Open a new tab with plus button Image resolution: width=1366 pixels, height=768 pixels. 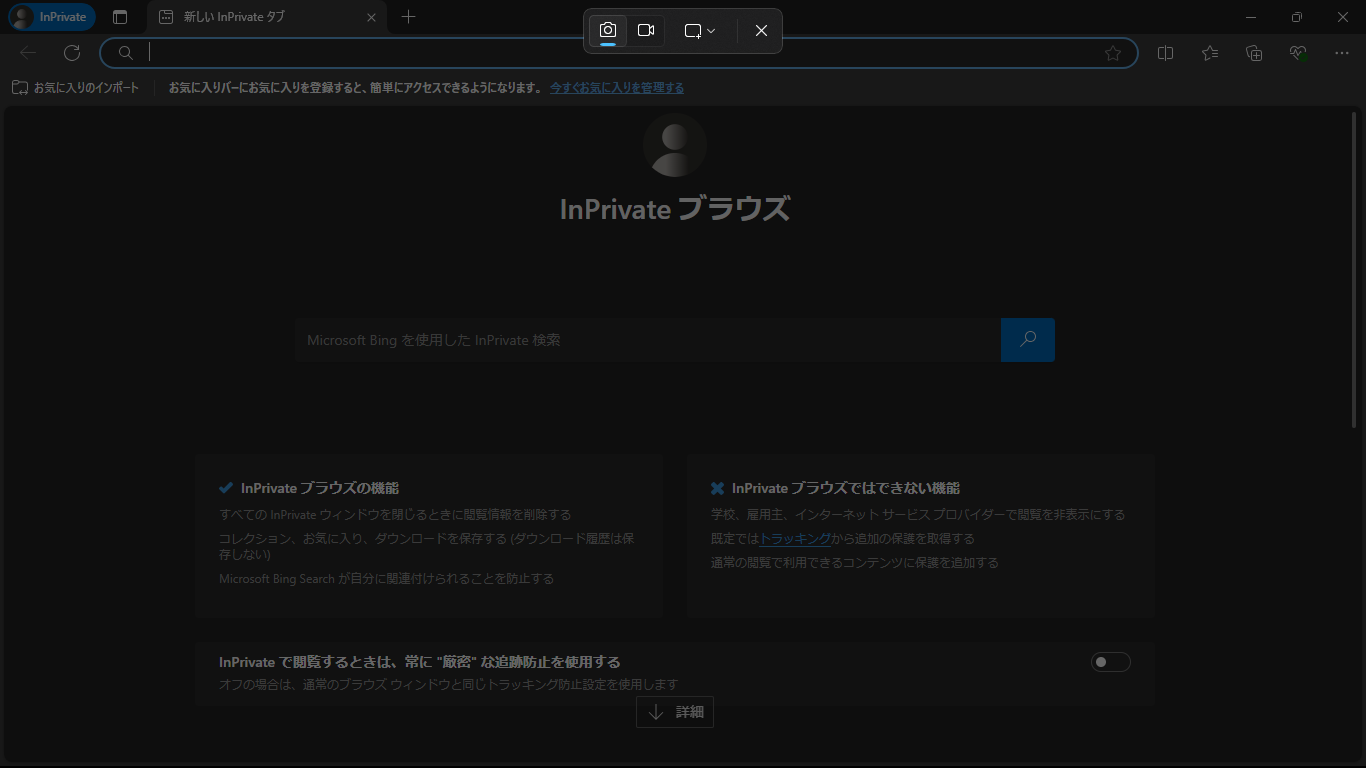pos(408,17)
